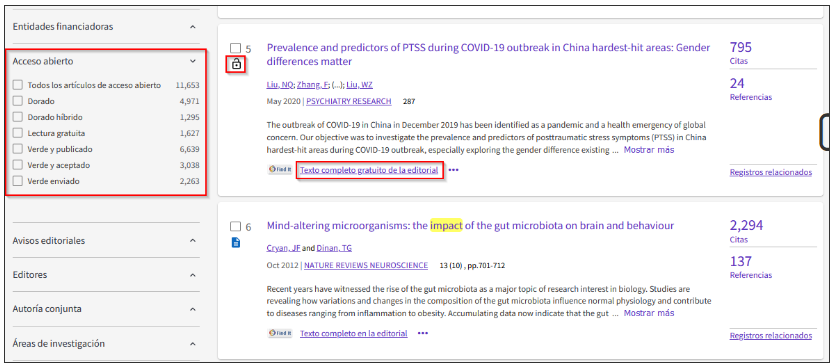Open 'Texto completo en la editorial' link
The image size is (830, 364).
(354, 333)
